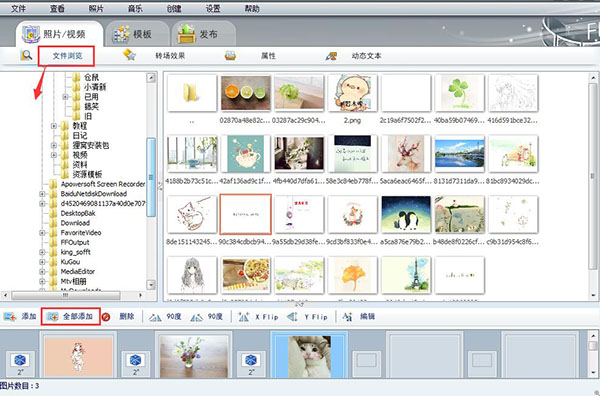600x396 pixels.
Task: Open the 设置 menu
Action: tap(213, 8)
